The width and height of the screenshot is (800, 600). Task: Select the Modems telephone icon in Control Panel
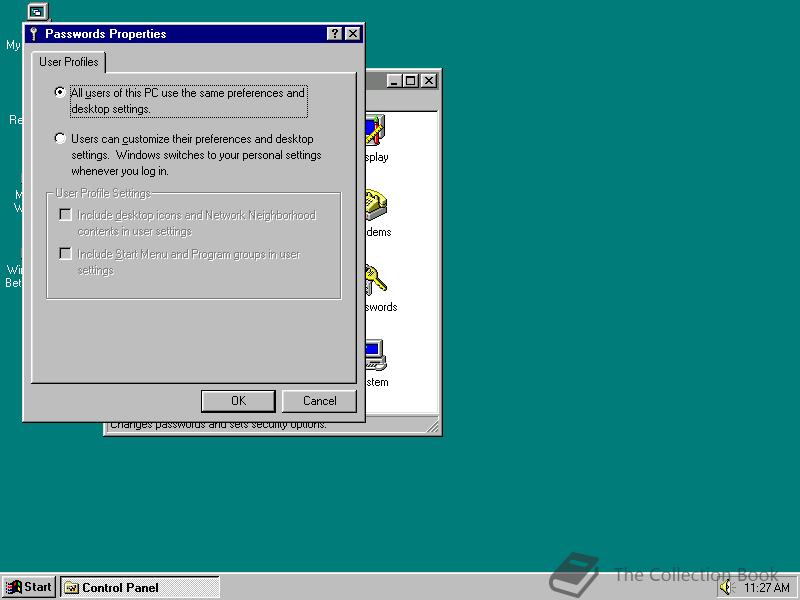[x=376, y=205]
